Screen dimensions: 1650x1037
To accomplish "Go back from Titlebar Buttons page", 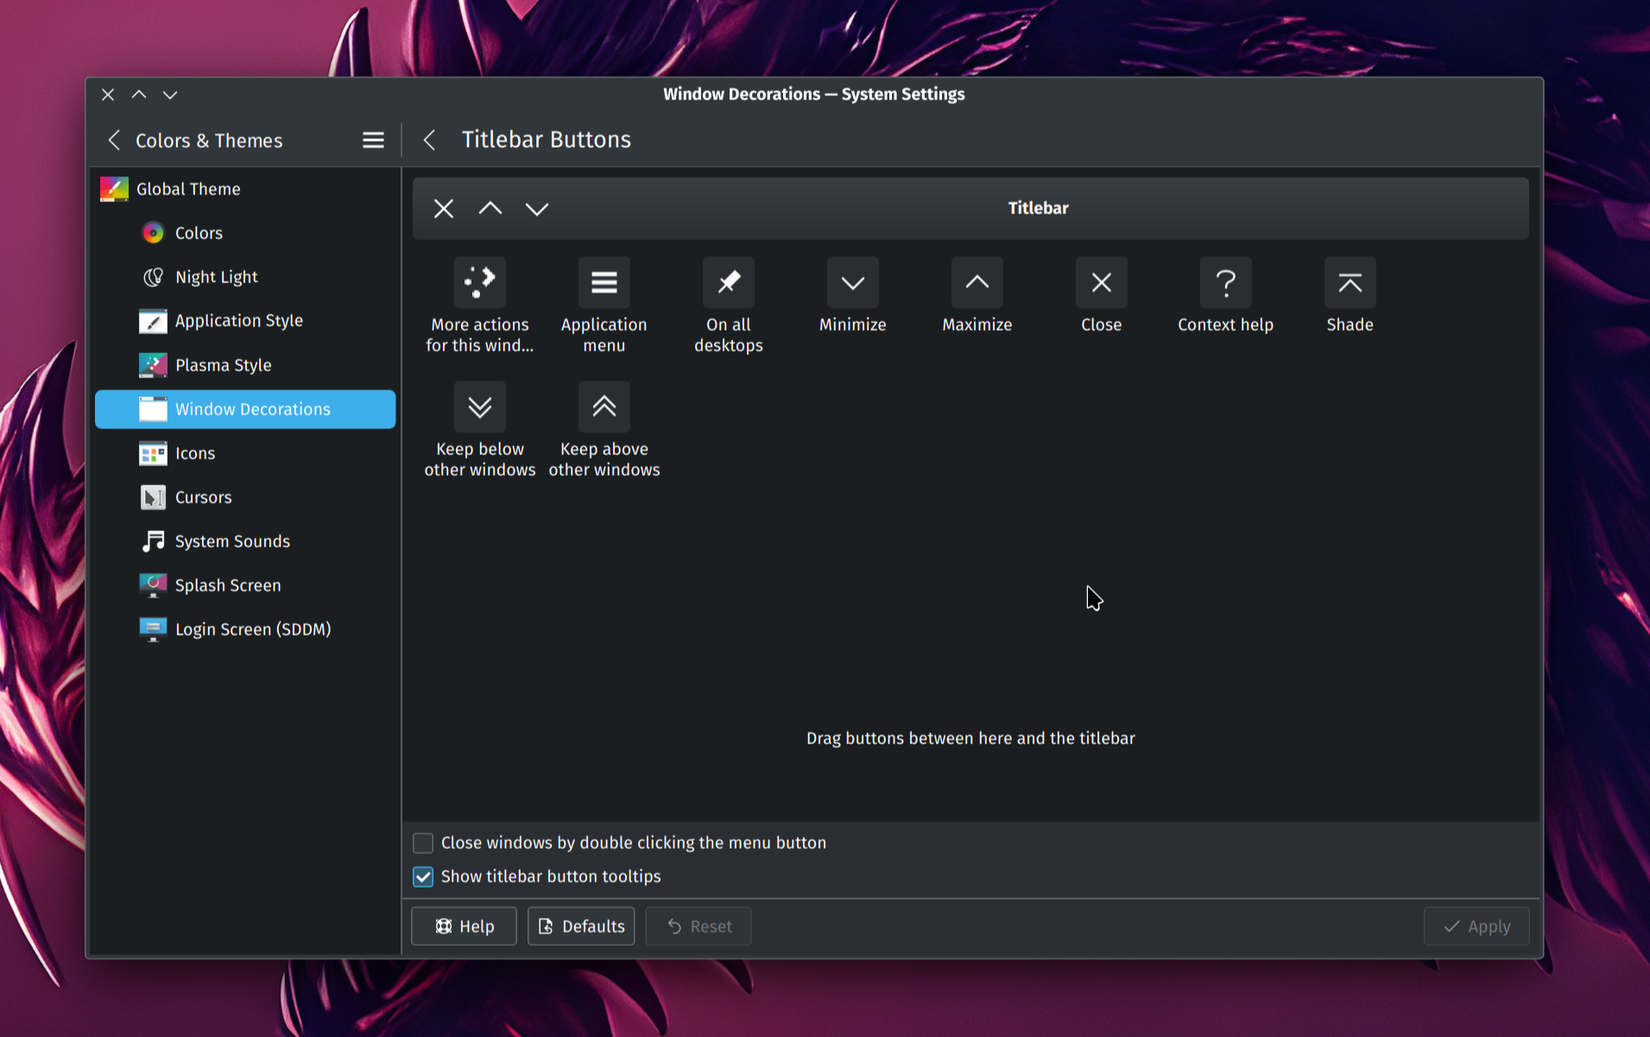I will tap(430, 140).
